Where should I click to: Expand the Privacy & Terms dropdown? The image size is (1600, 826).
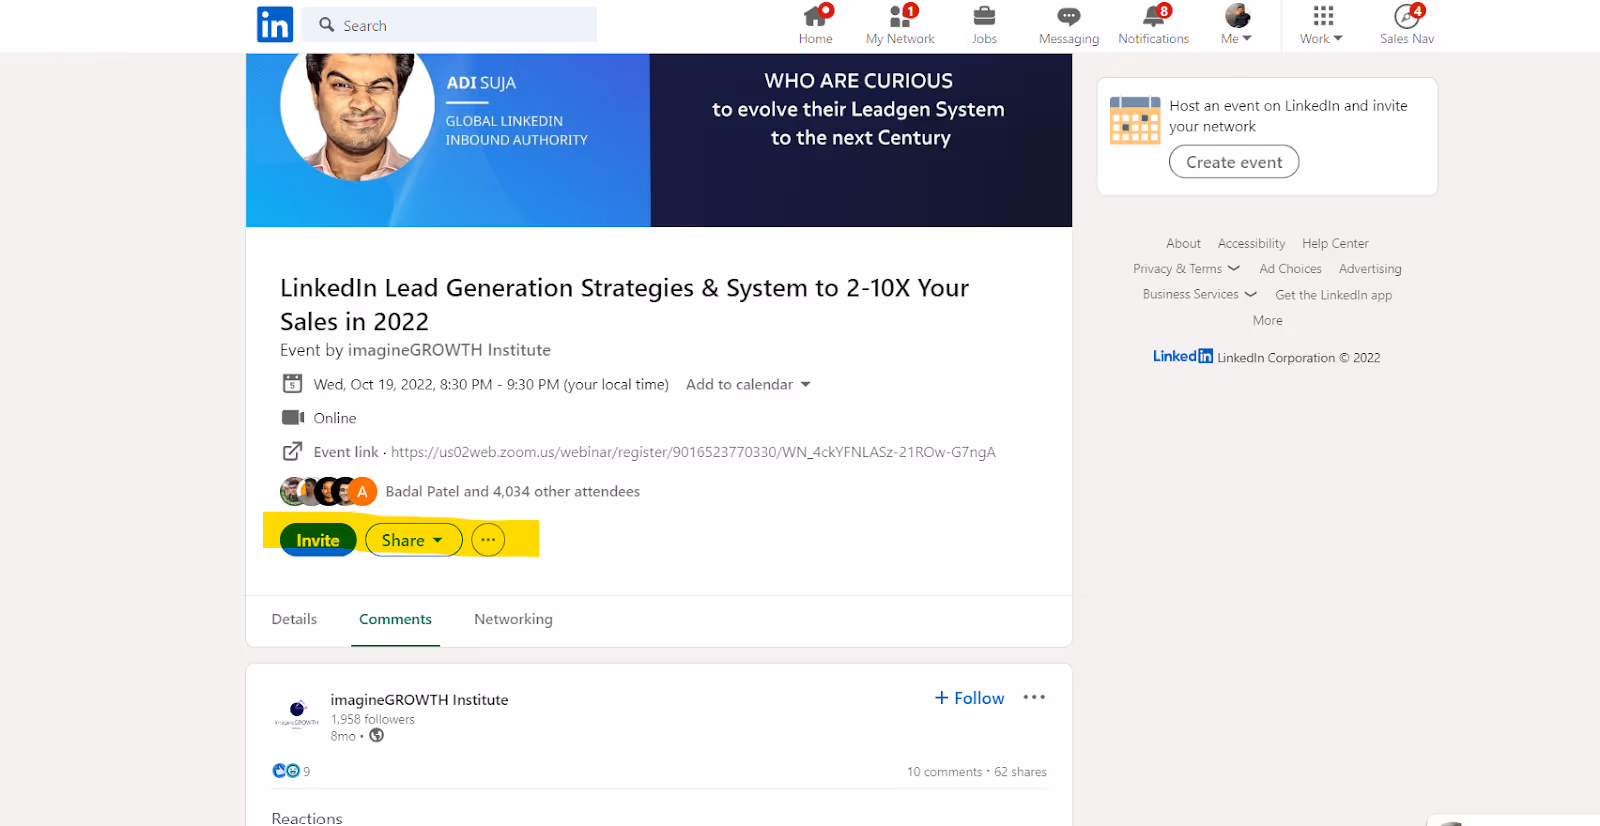(x=1186, y=269)
